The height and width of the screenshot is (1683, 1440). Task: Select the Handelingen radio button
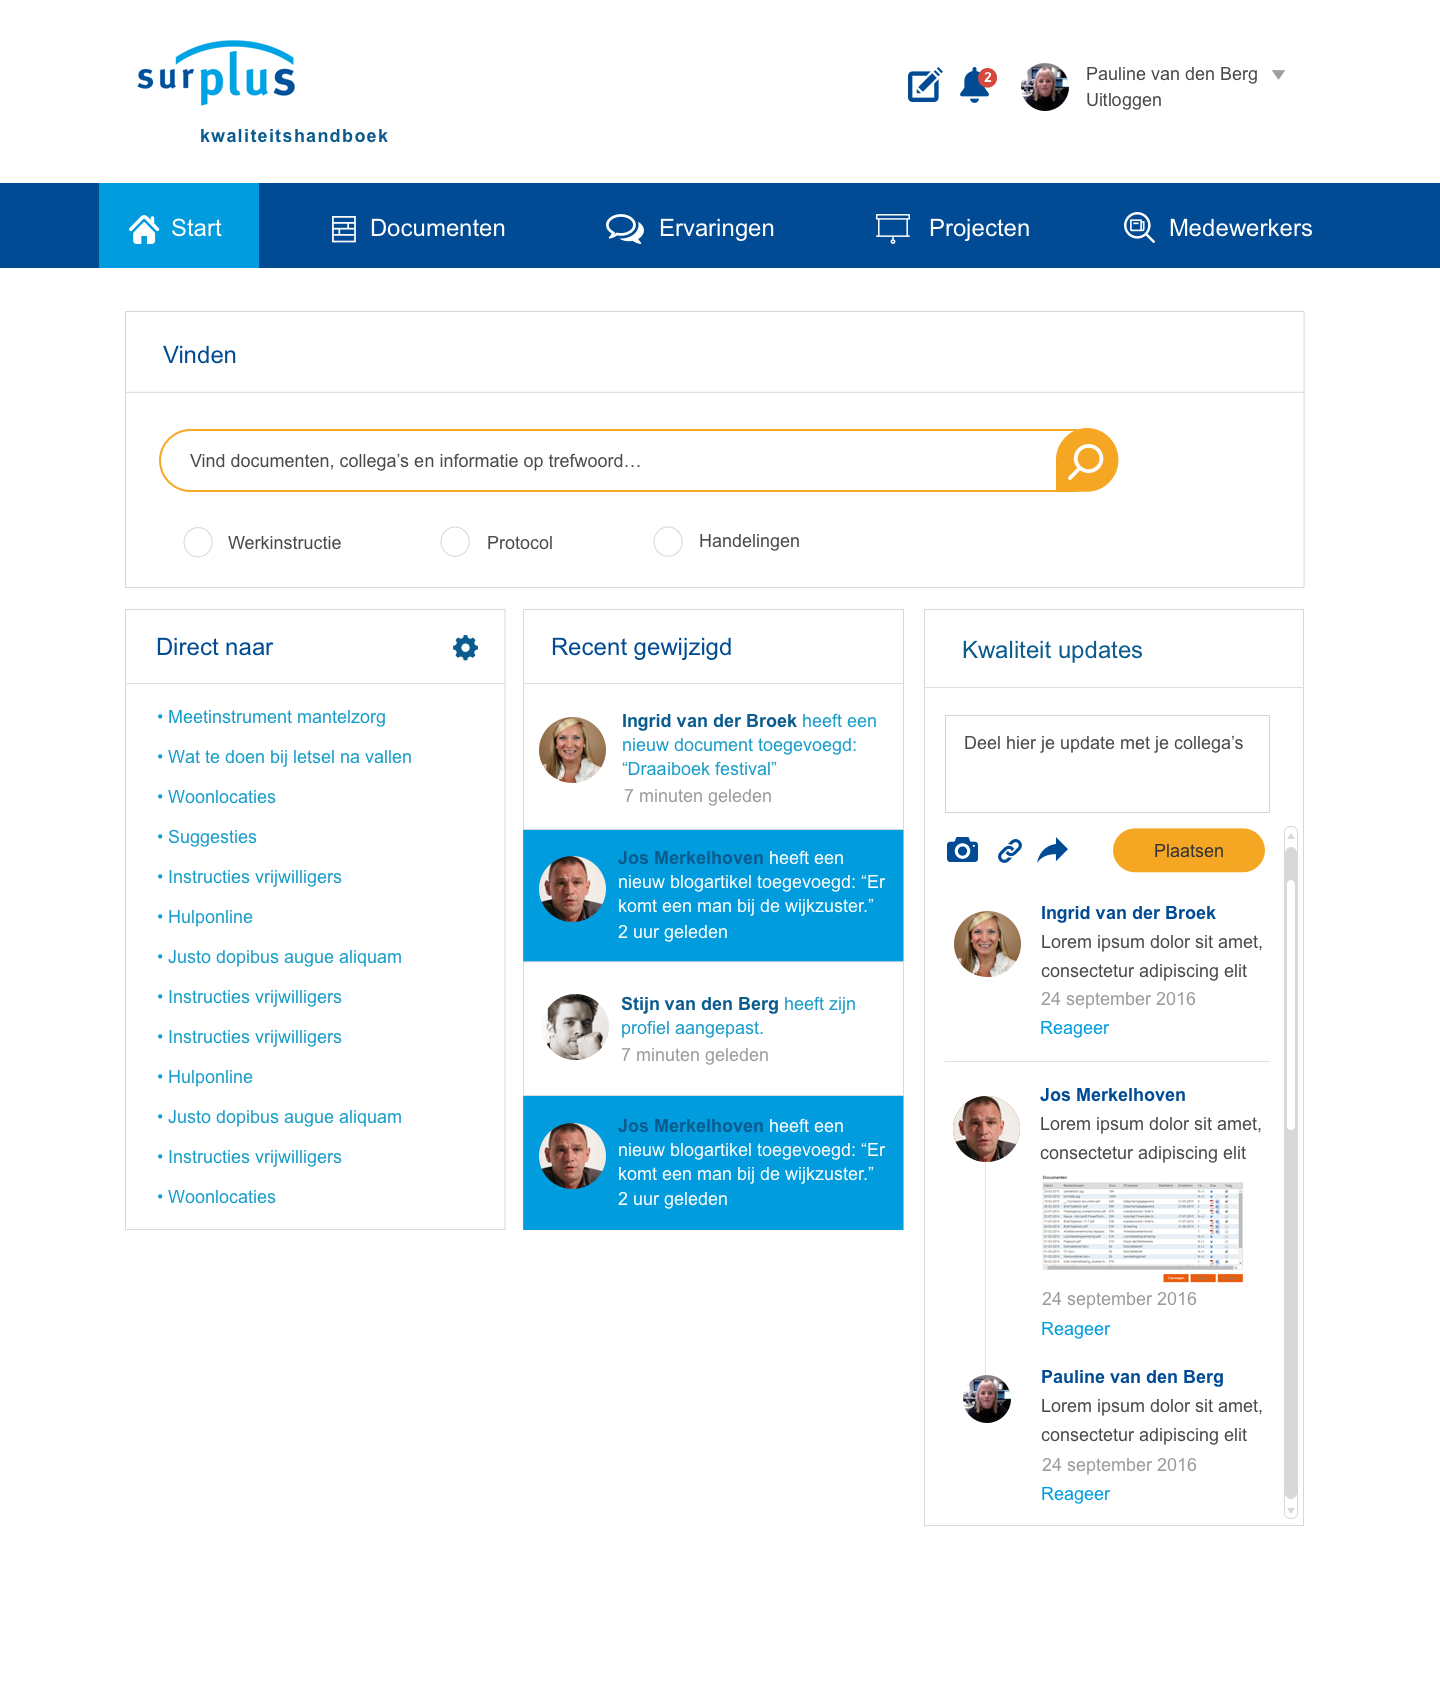coord(668,541)
